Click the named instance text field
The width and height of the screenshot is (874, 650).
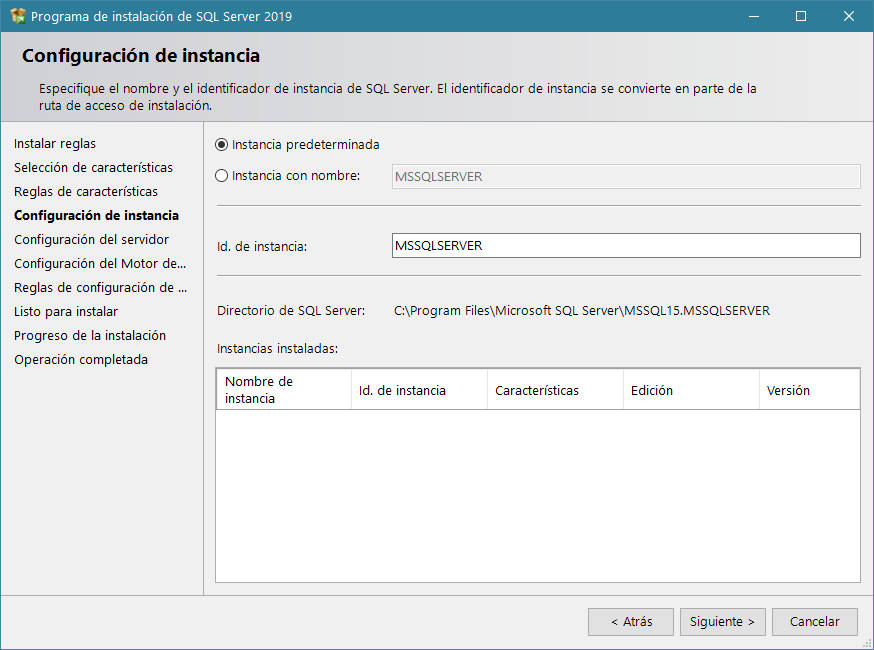pyautogui.click(x=625, y=176)
